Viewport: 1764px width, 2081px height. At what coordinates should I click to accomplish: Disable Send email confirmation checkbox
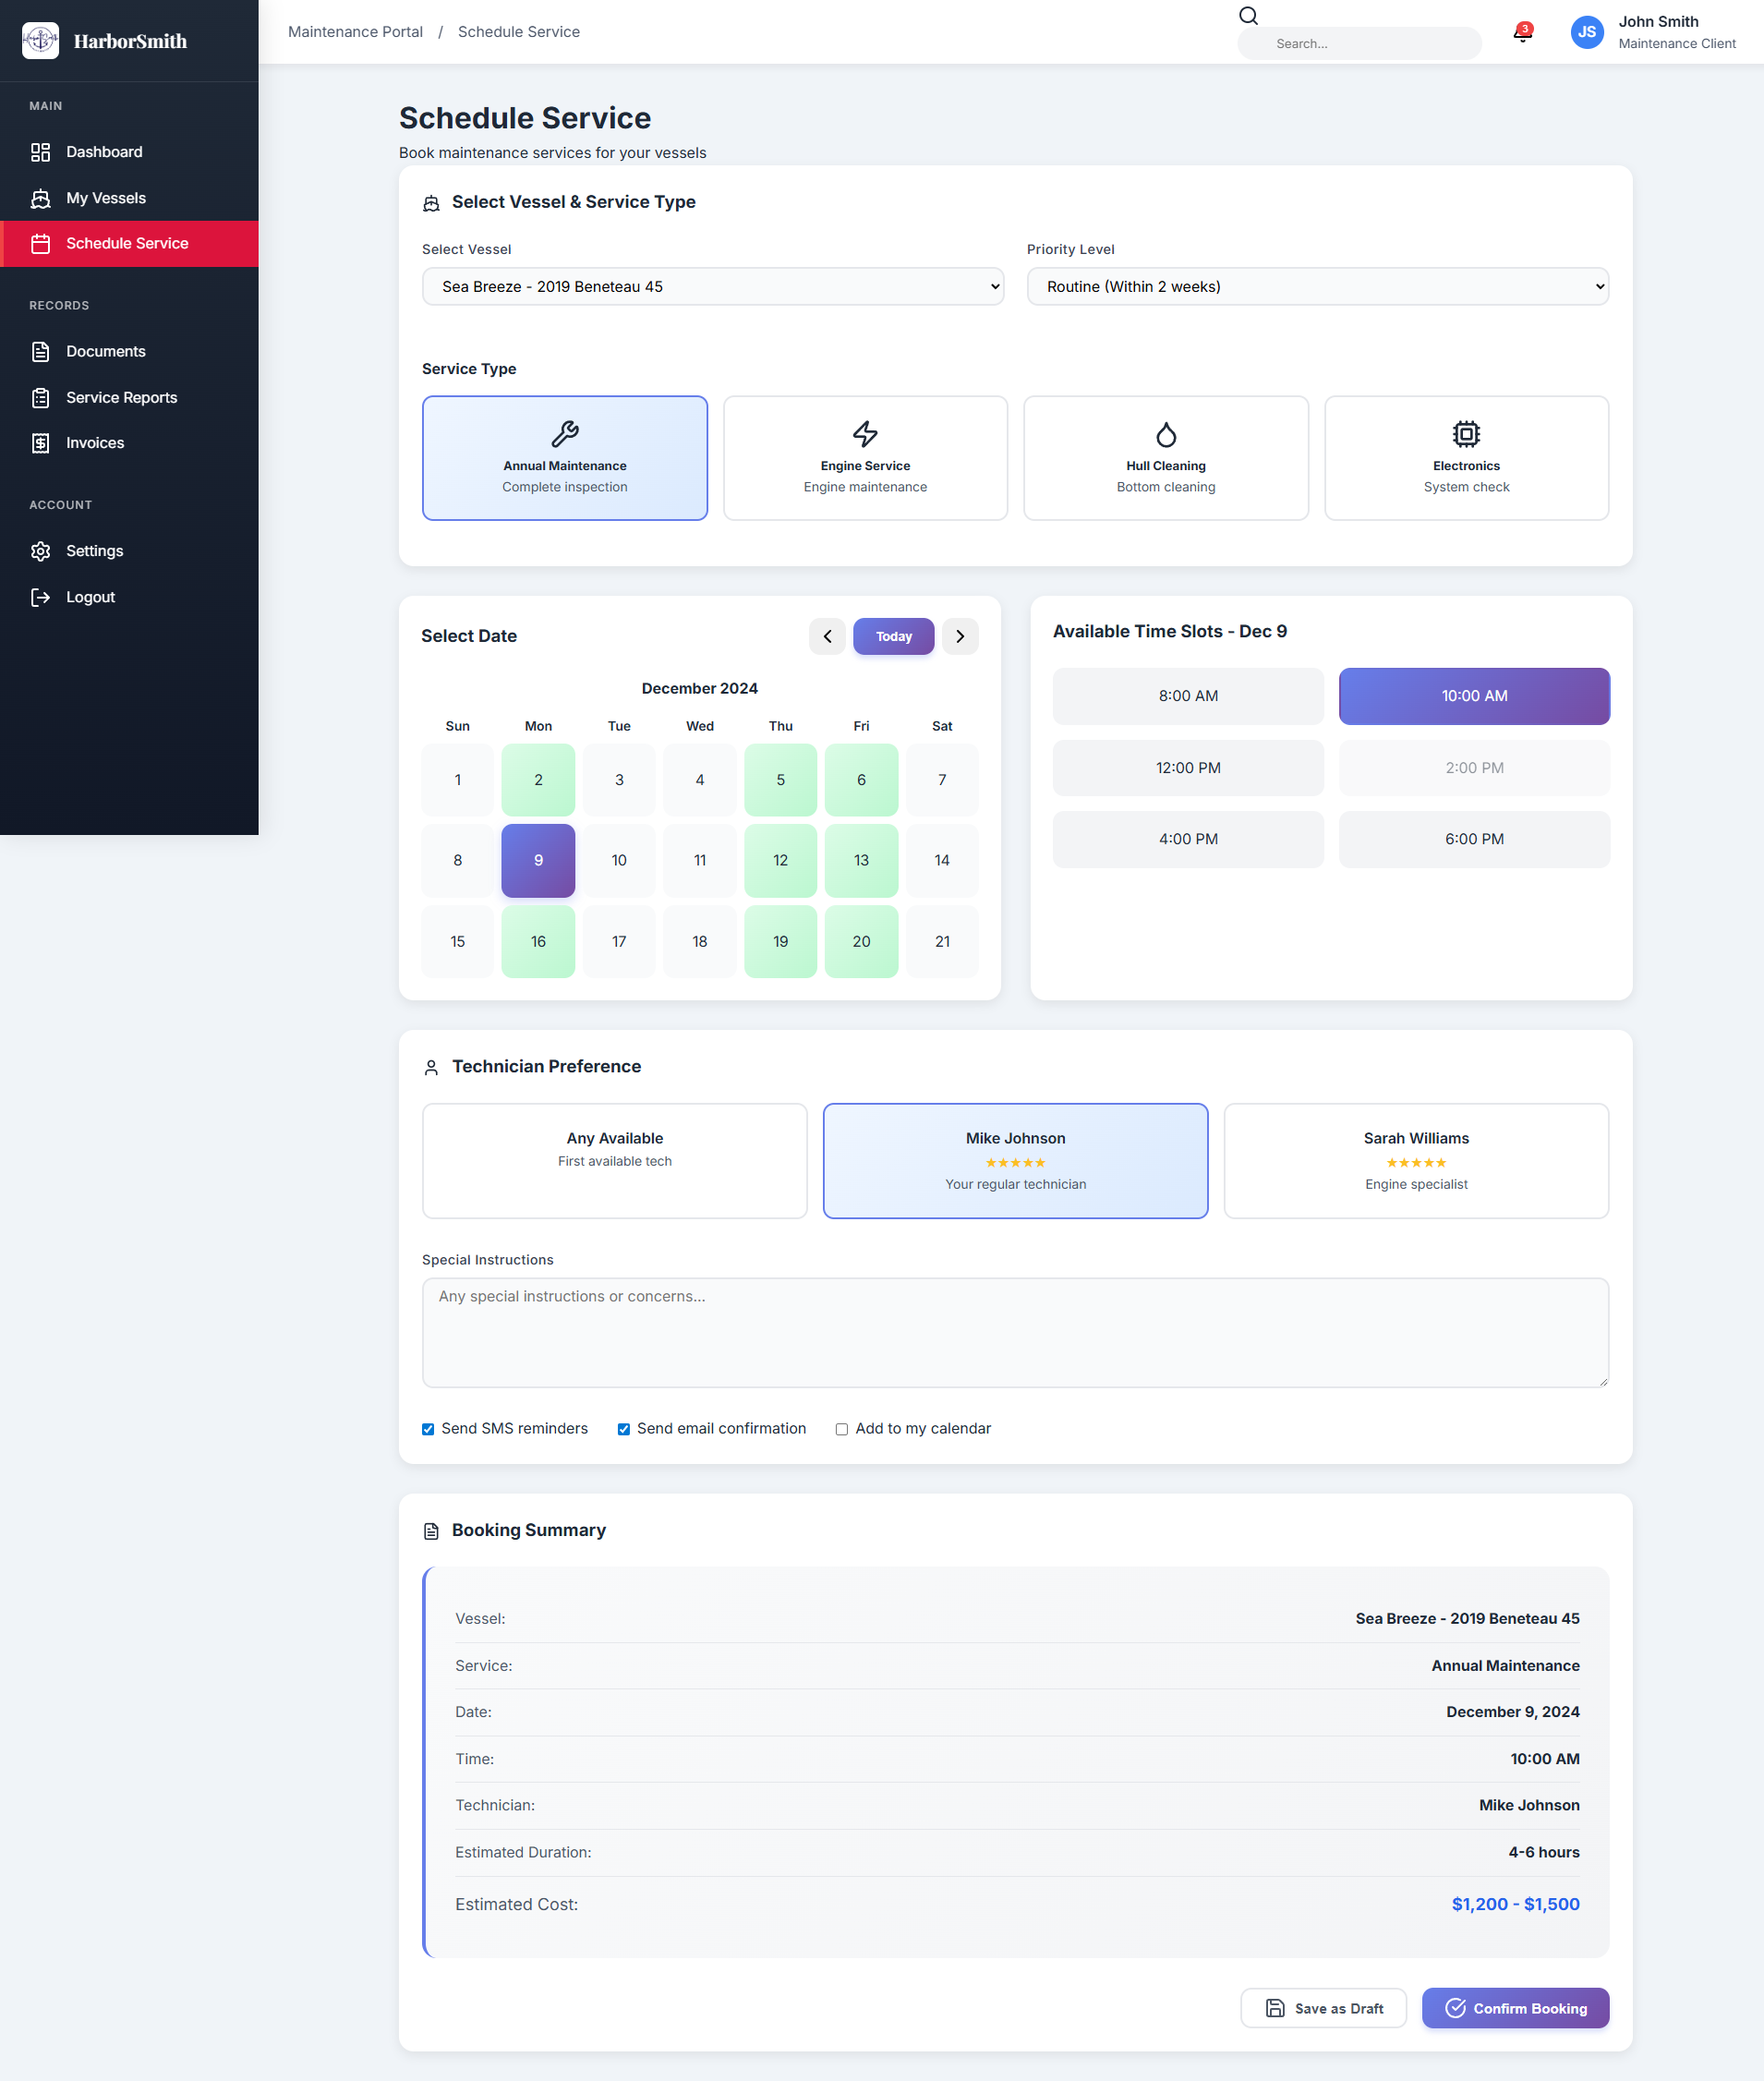click(x=624, y=1429)
